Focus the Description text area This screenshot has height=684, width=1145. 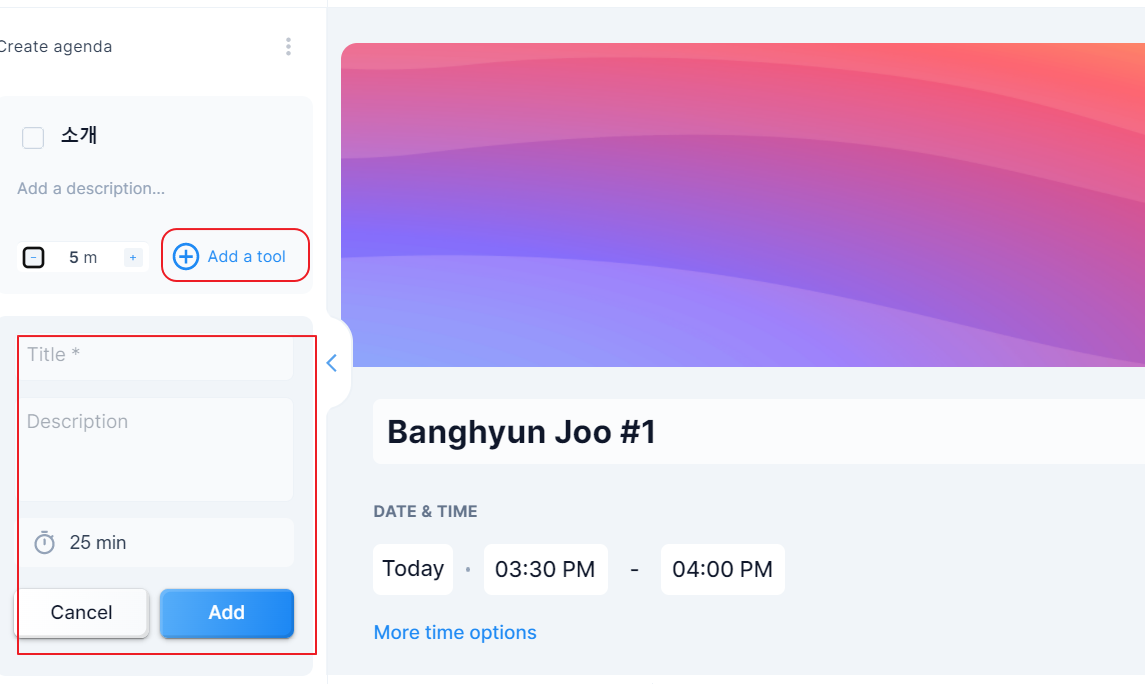[x=156, y=449]
